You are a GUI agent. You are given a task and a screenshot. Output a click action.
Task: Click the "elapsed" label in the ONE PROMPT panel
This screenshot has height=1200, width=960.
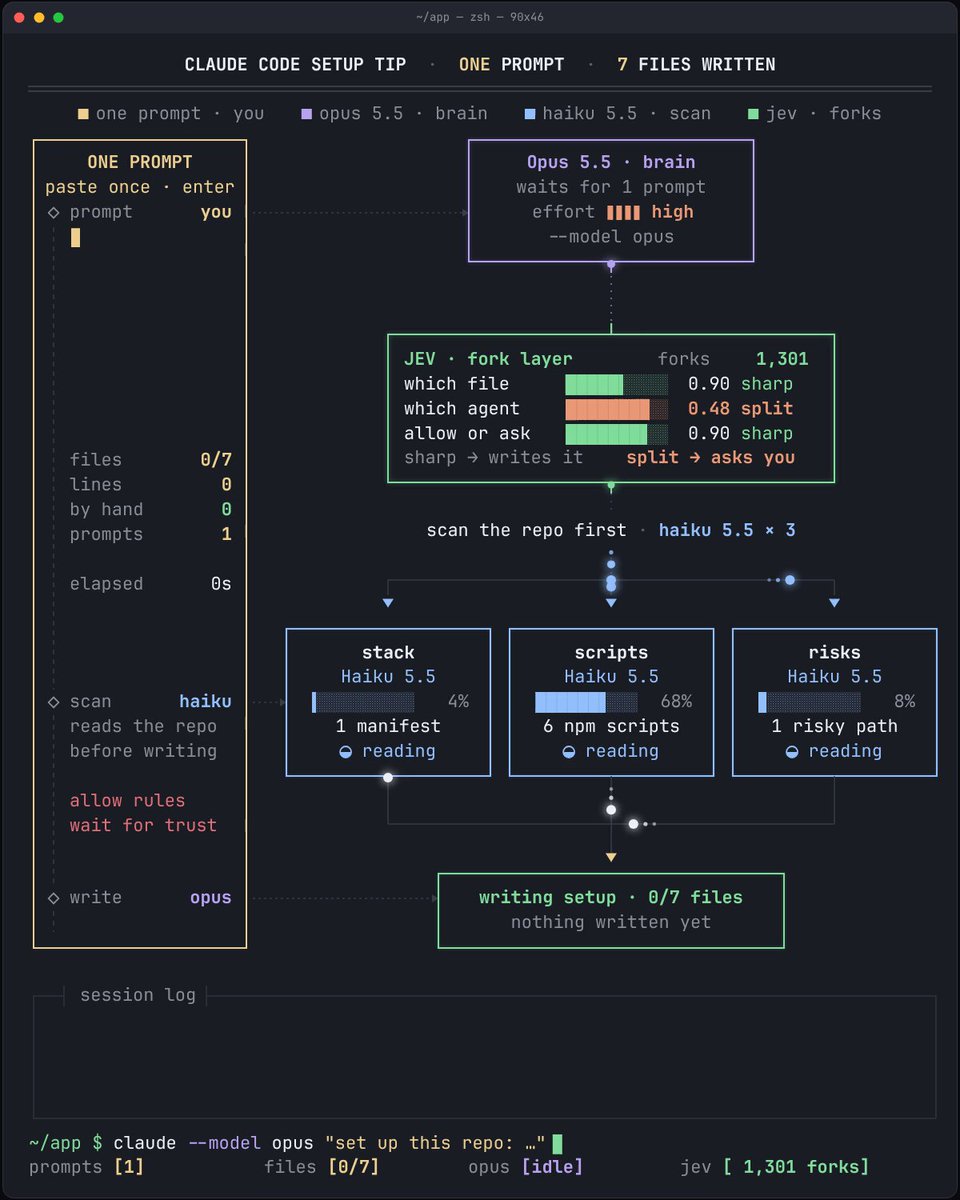(x=106, y=584)
